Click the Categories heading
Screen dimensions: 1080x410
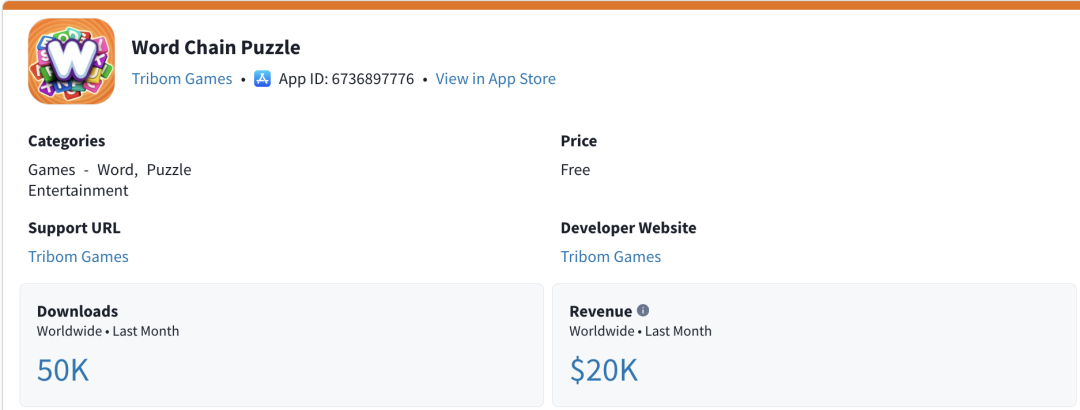pyautogui.click(x=67, y=141)
